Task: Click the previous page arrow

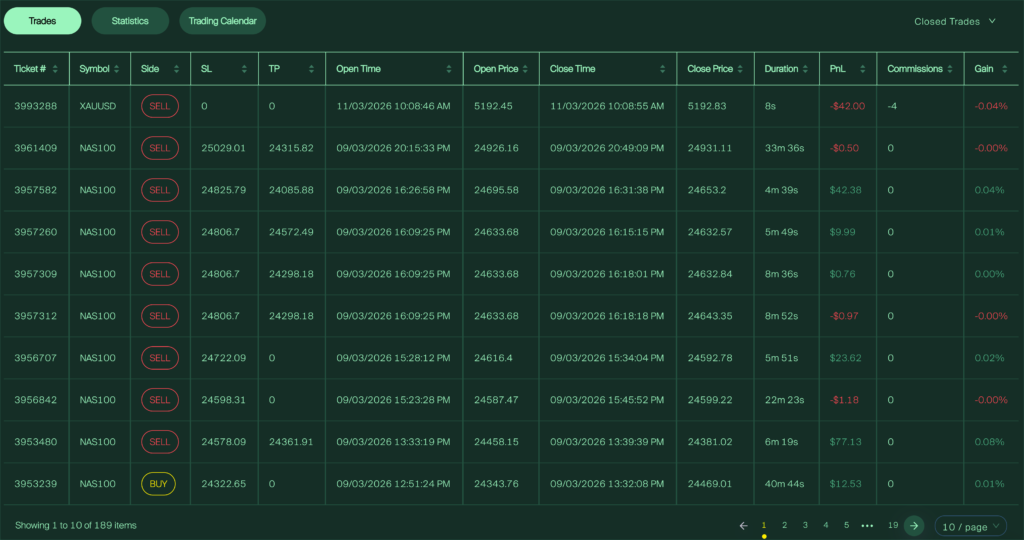Action: [x=743, y=525]
